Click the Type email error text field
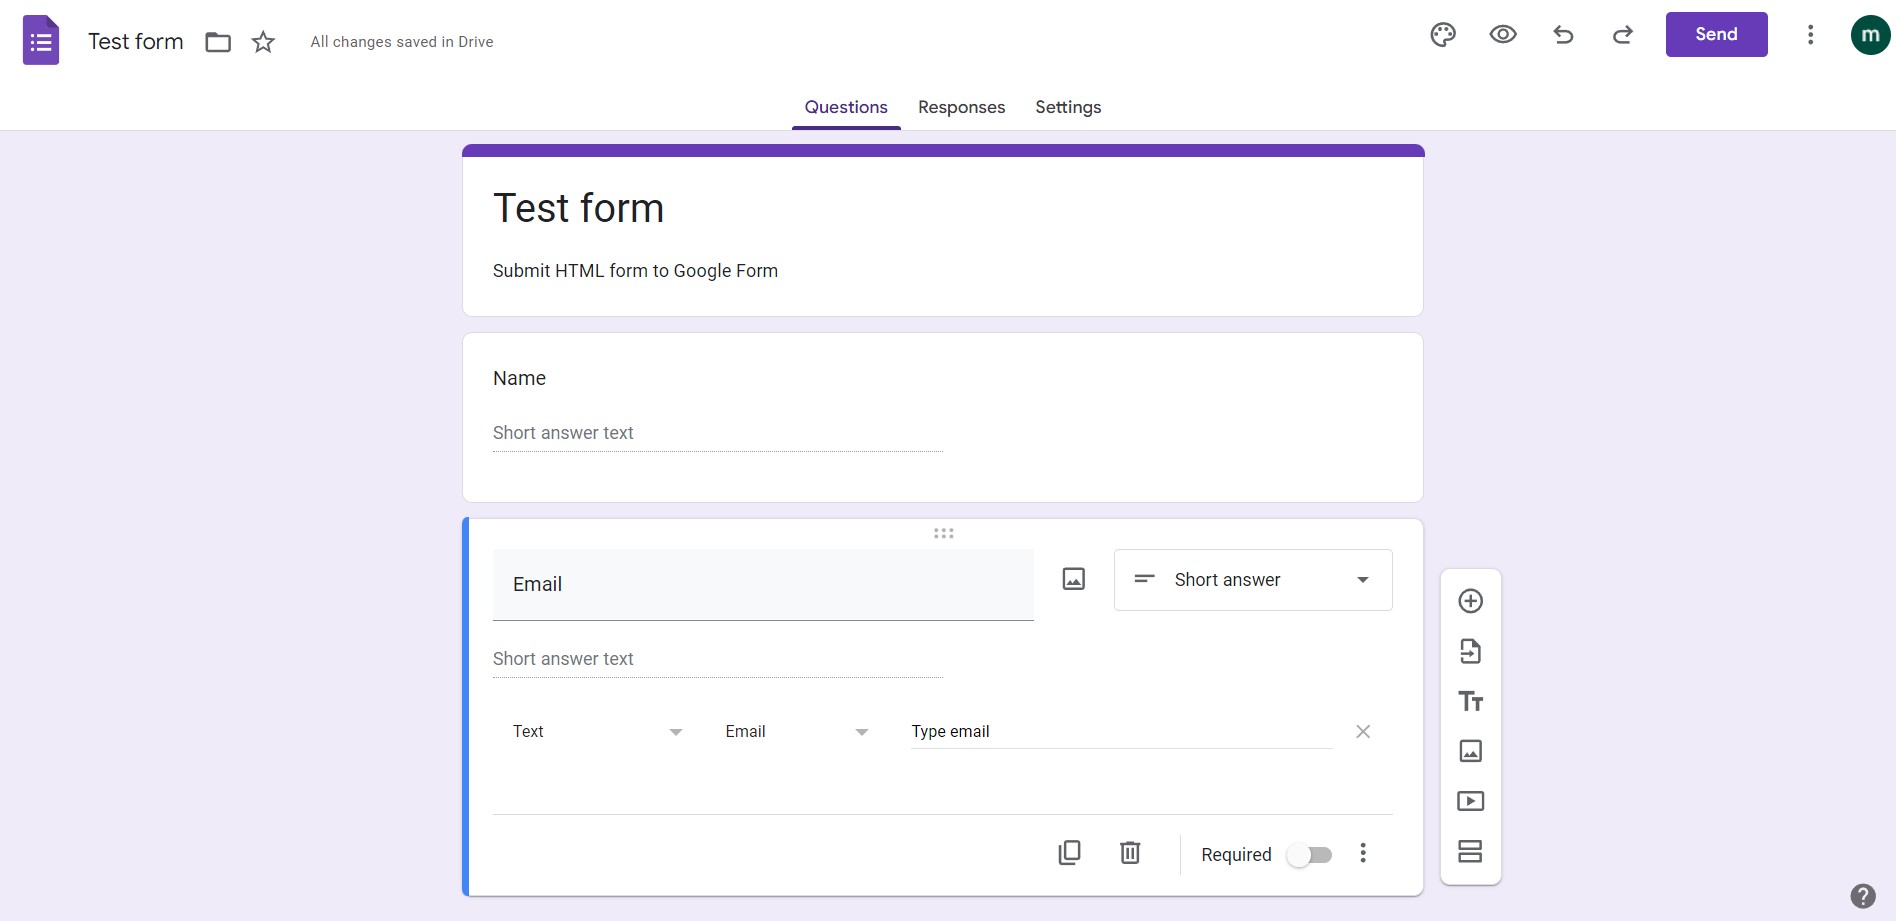 1119,731
